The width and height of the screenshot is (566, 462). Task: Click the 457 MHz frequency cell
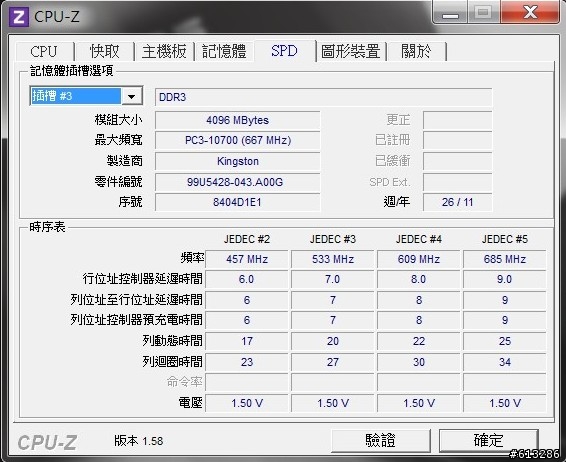pyautogui.click(x=247, y=259)
